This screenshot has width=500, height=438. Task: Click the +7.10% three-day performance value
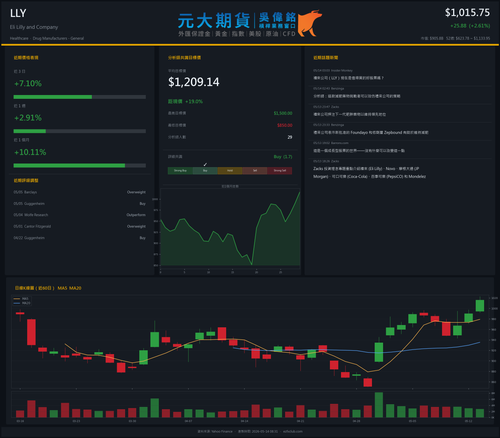pos(28,83)
